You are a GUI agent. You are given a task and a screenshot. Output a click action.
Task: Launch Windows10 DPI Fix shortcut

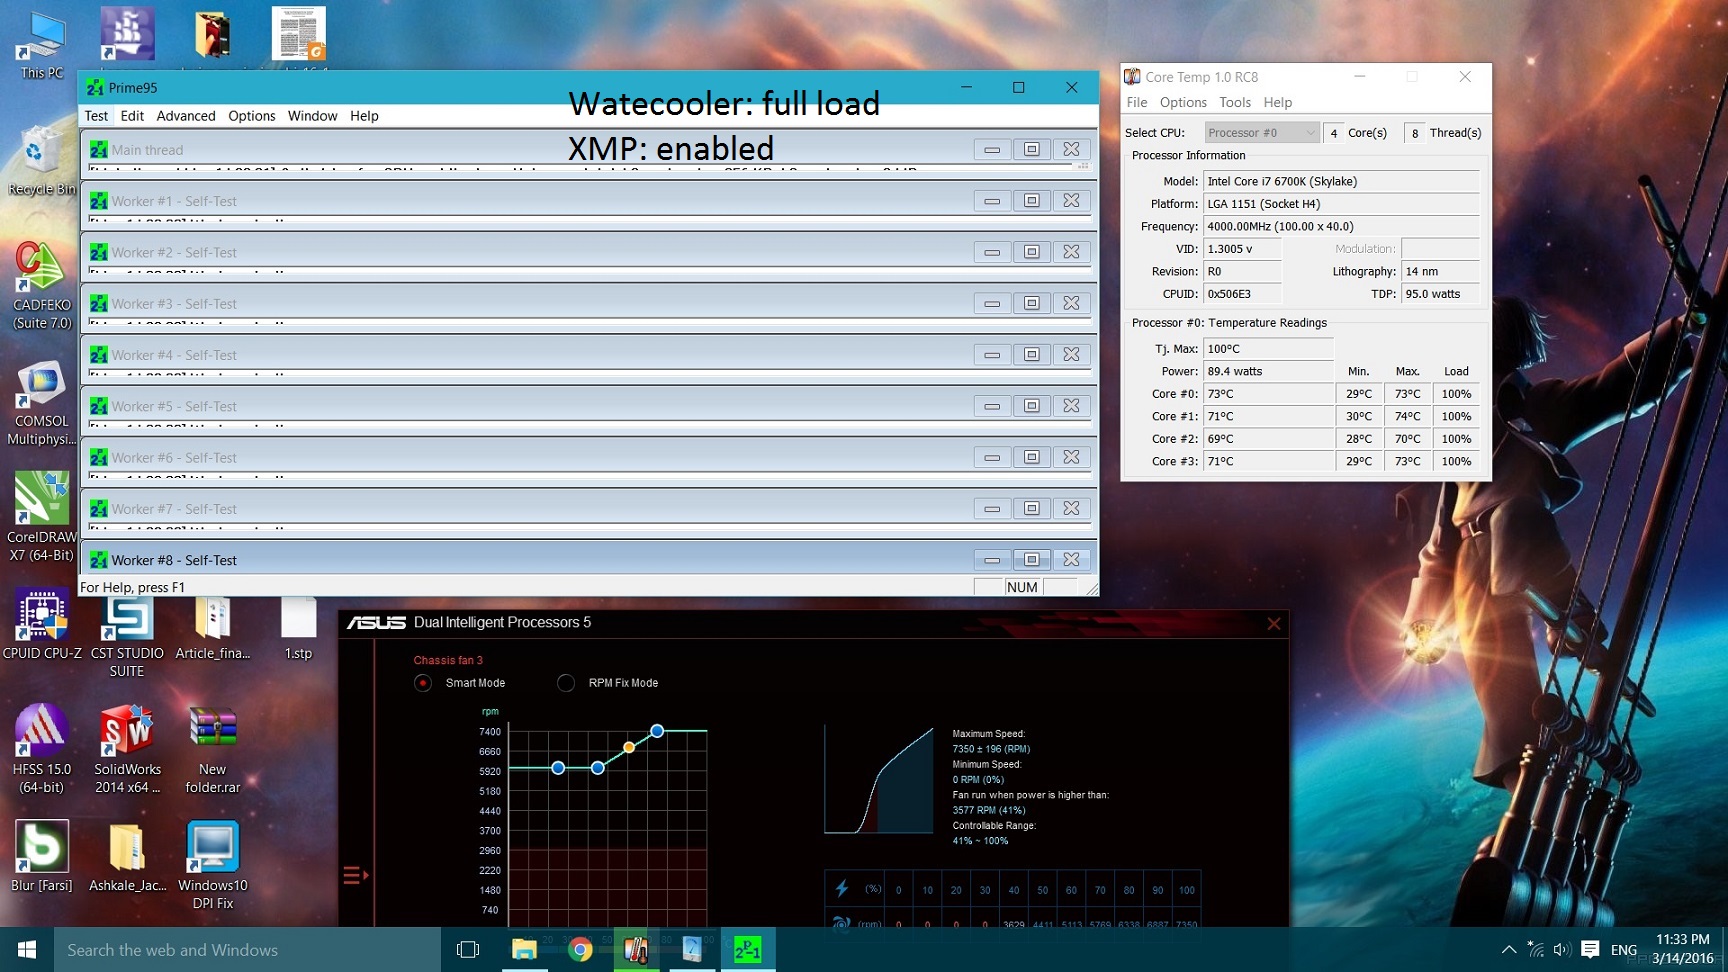coord(212,866)
